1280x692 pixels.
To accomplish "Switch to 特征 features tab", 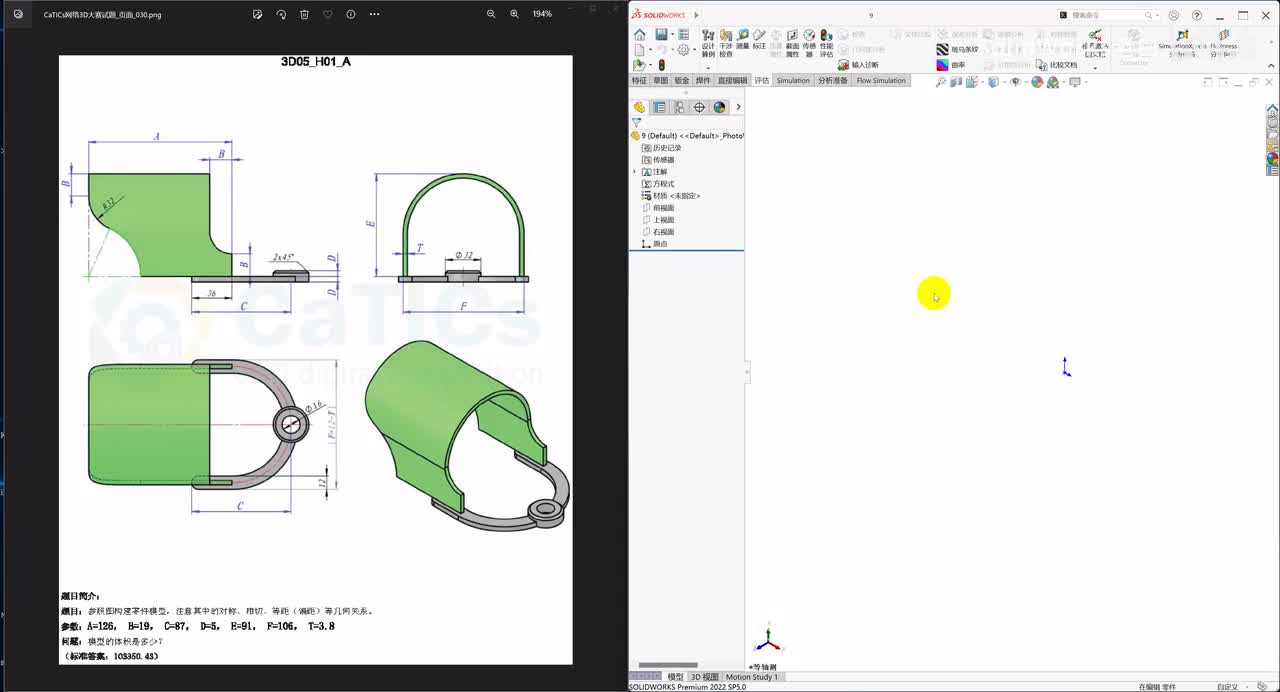I will tap(639, 81).
